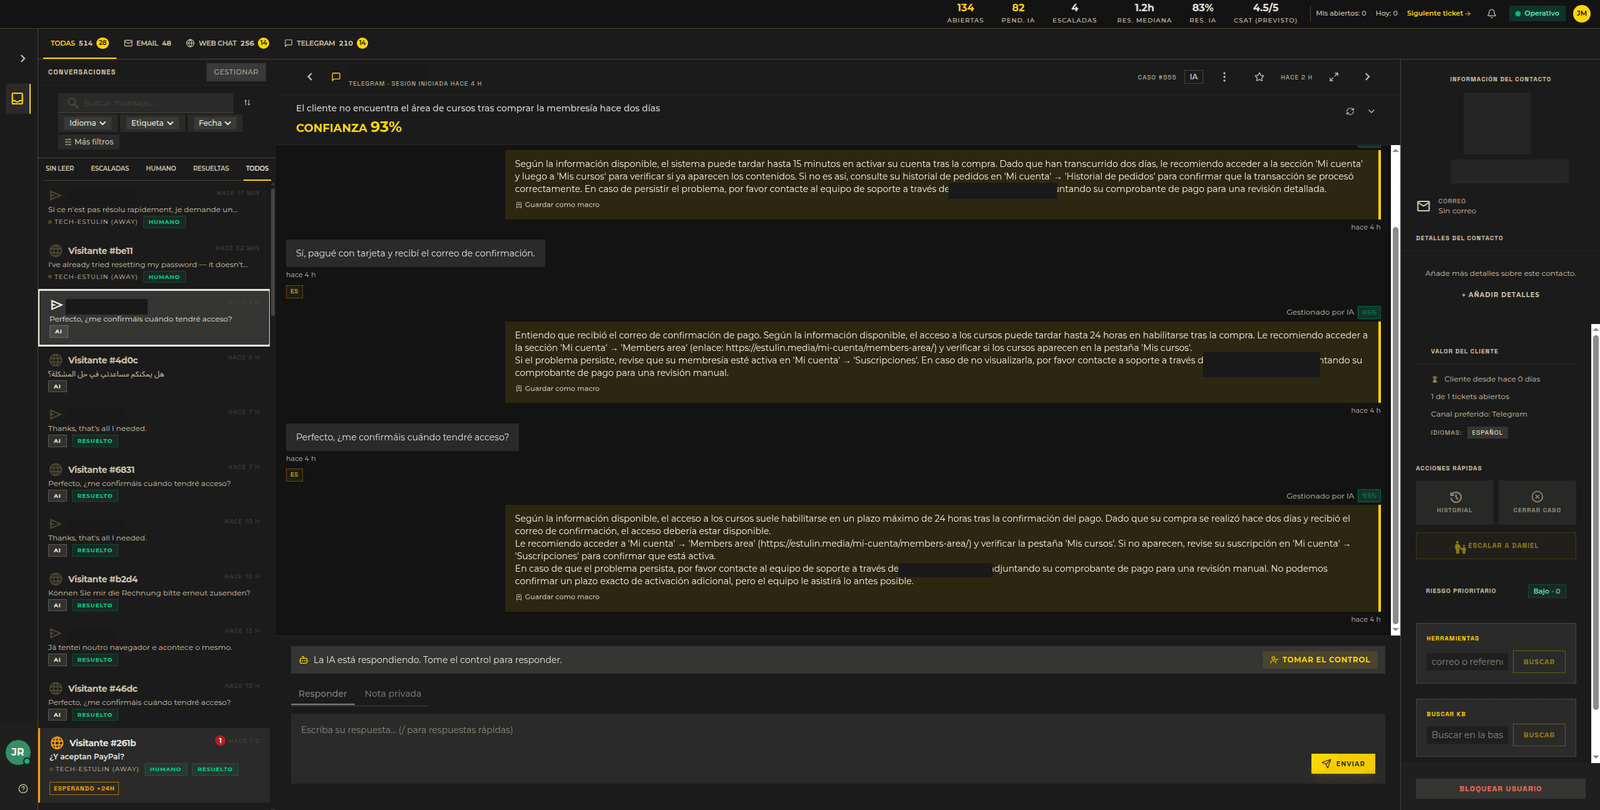Switch to the Telegram channel tab
Screen dimensions: 1600x810
[x=325, y=43]
